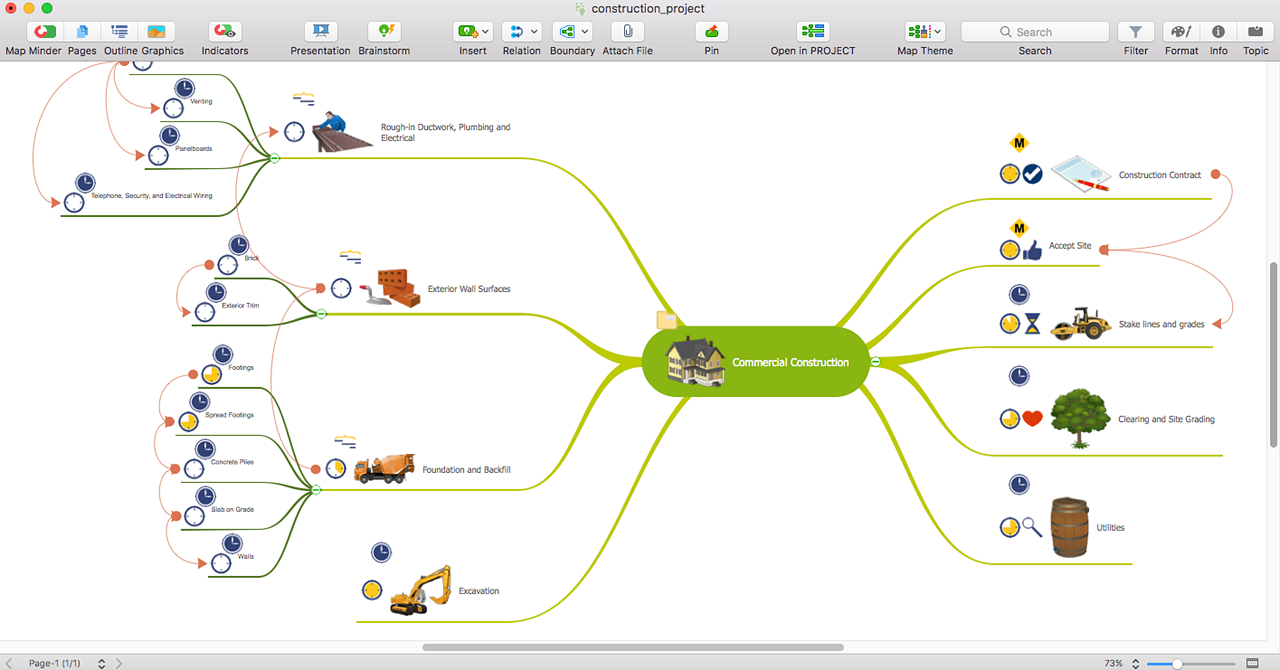
Task: Toggle the Filter button
Action: tap(1136, 32)
